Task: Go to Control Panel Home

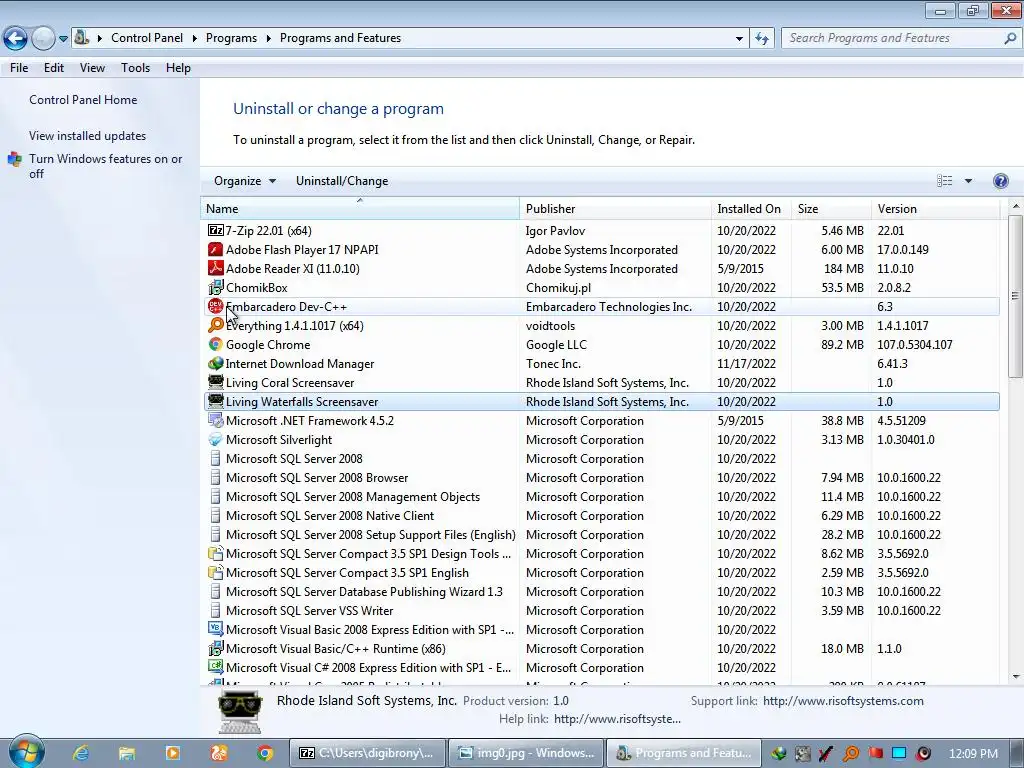Action: 83,100
